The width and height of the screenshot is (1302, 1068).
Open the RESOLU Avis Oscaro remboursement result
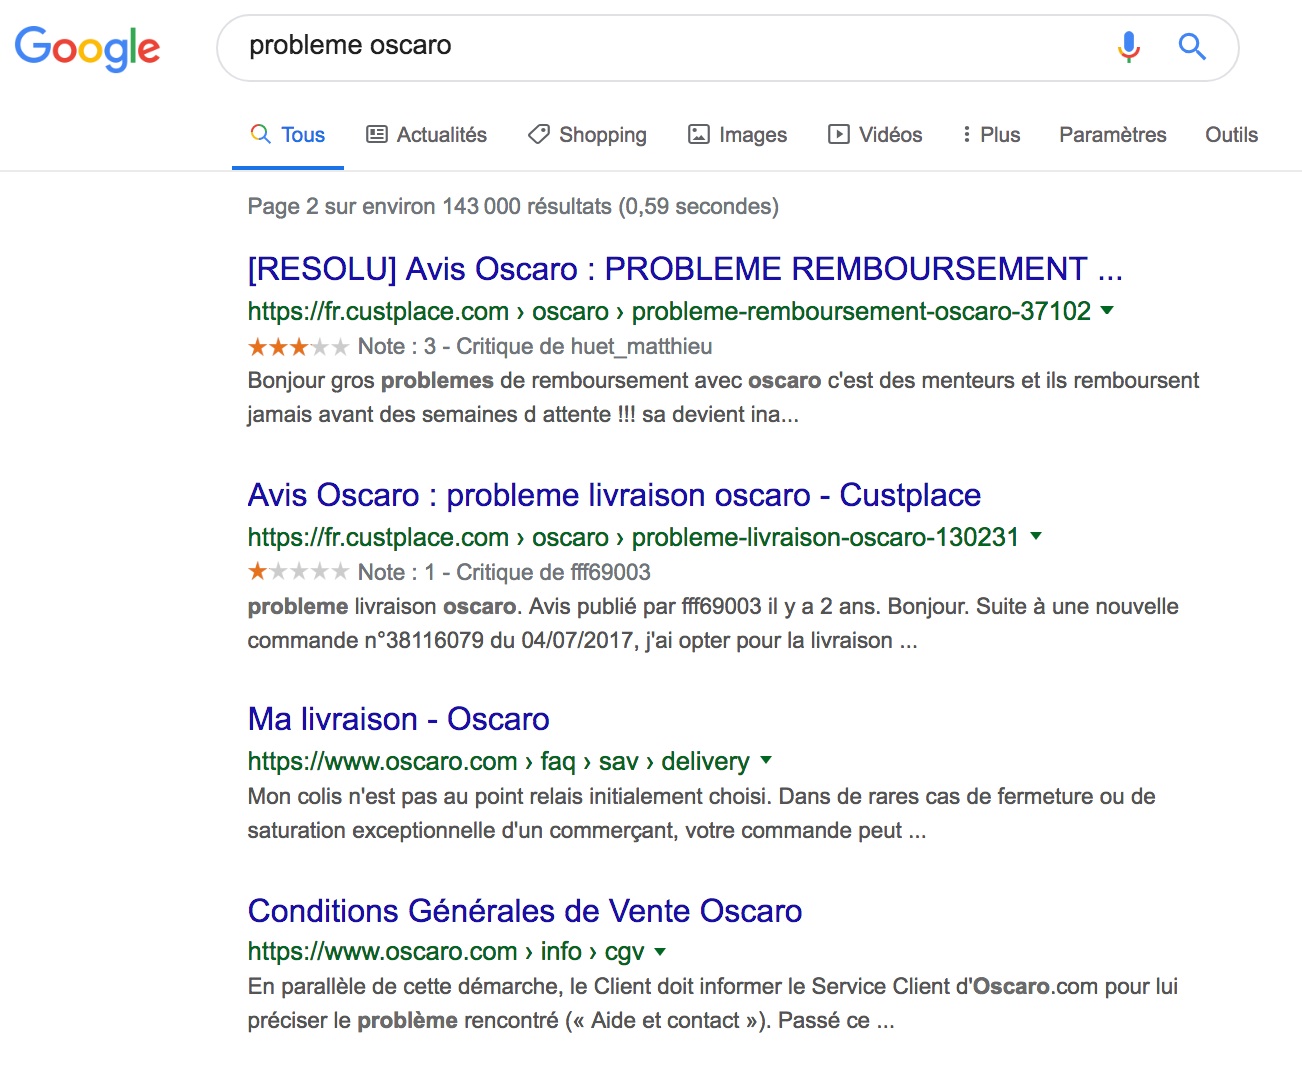pyautogui.click(x=685, y=269)
